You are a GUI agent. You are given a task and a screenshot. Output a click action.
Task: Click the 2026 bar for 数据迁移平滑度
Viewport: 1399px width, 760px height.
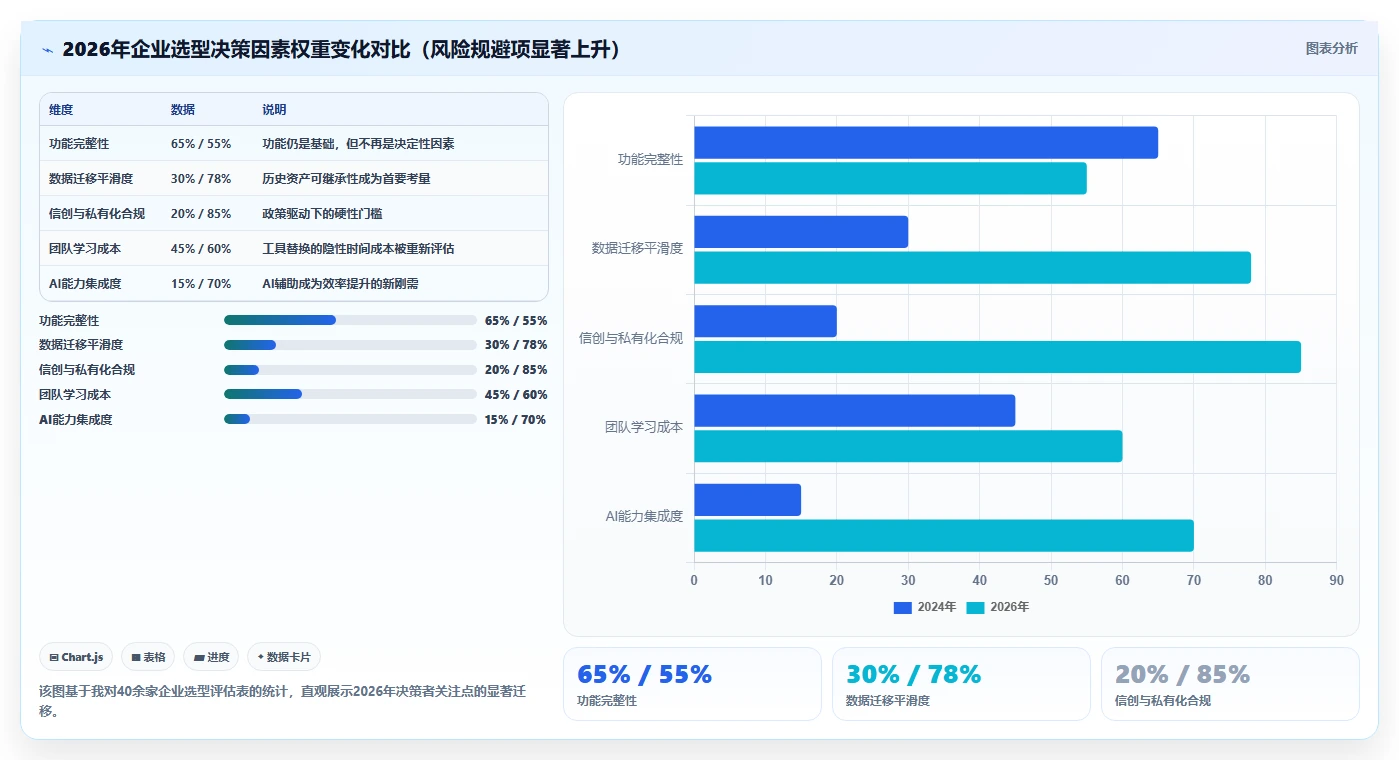[972, 268]
